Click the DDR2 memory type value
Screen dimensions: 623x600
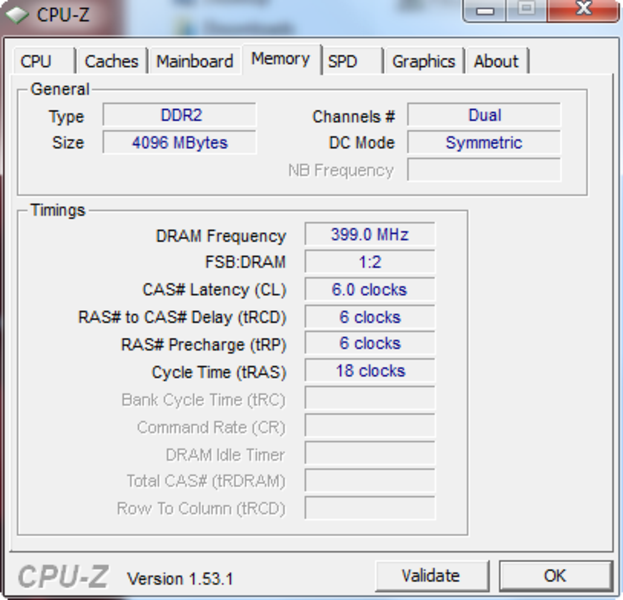180,115
